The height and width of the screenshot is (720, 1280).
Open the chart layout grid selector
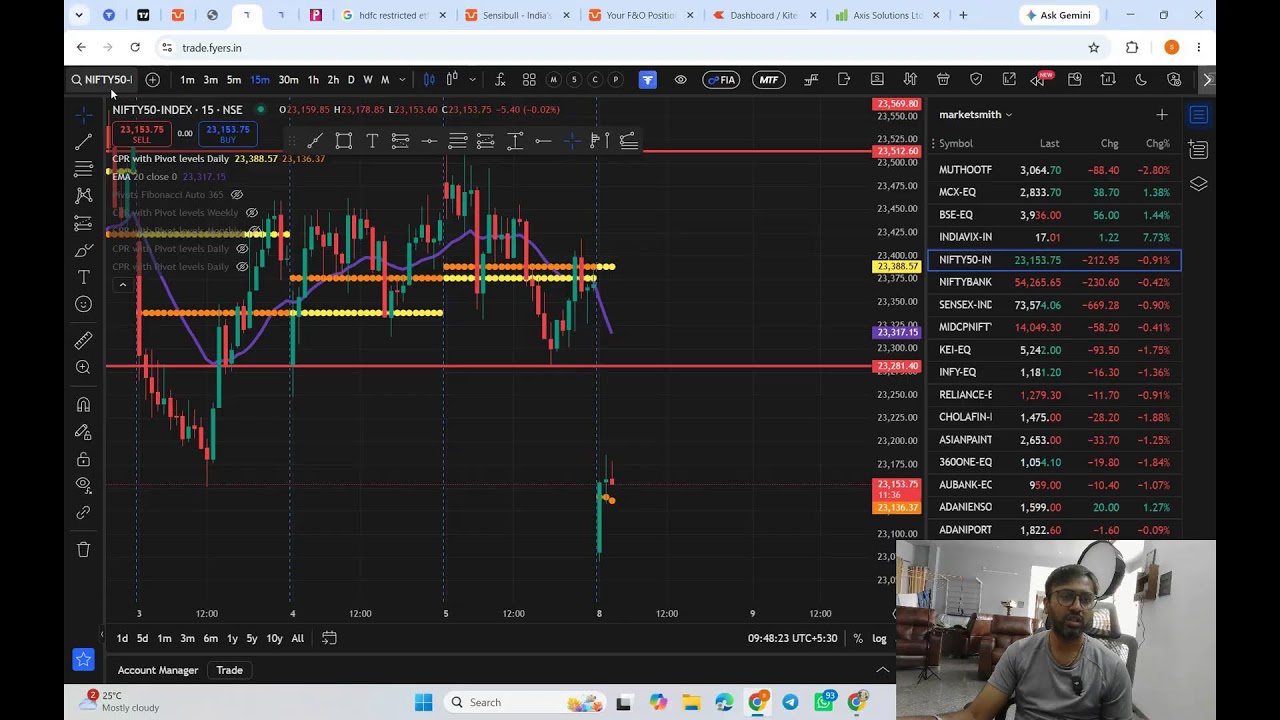click(529, 80)
